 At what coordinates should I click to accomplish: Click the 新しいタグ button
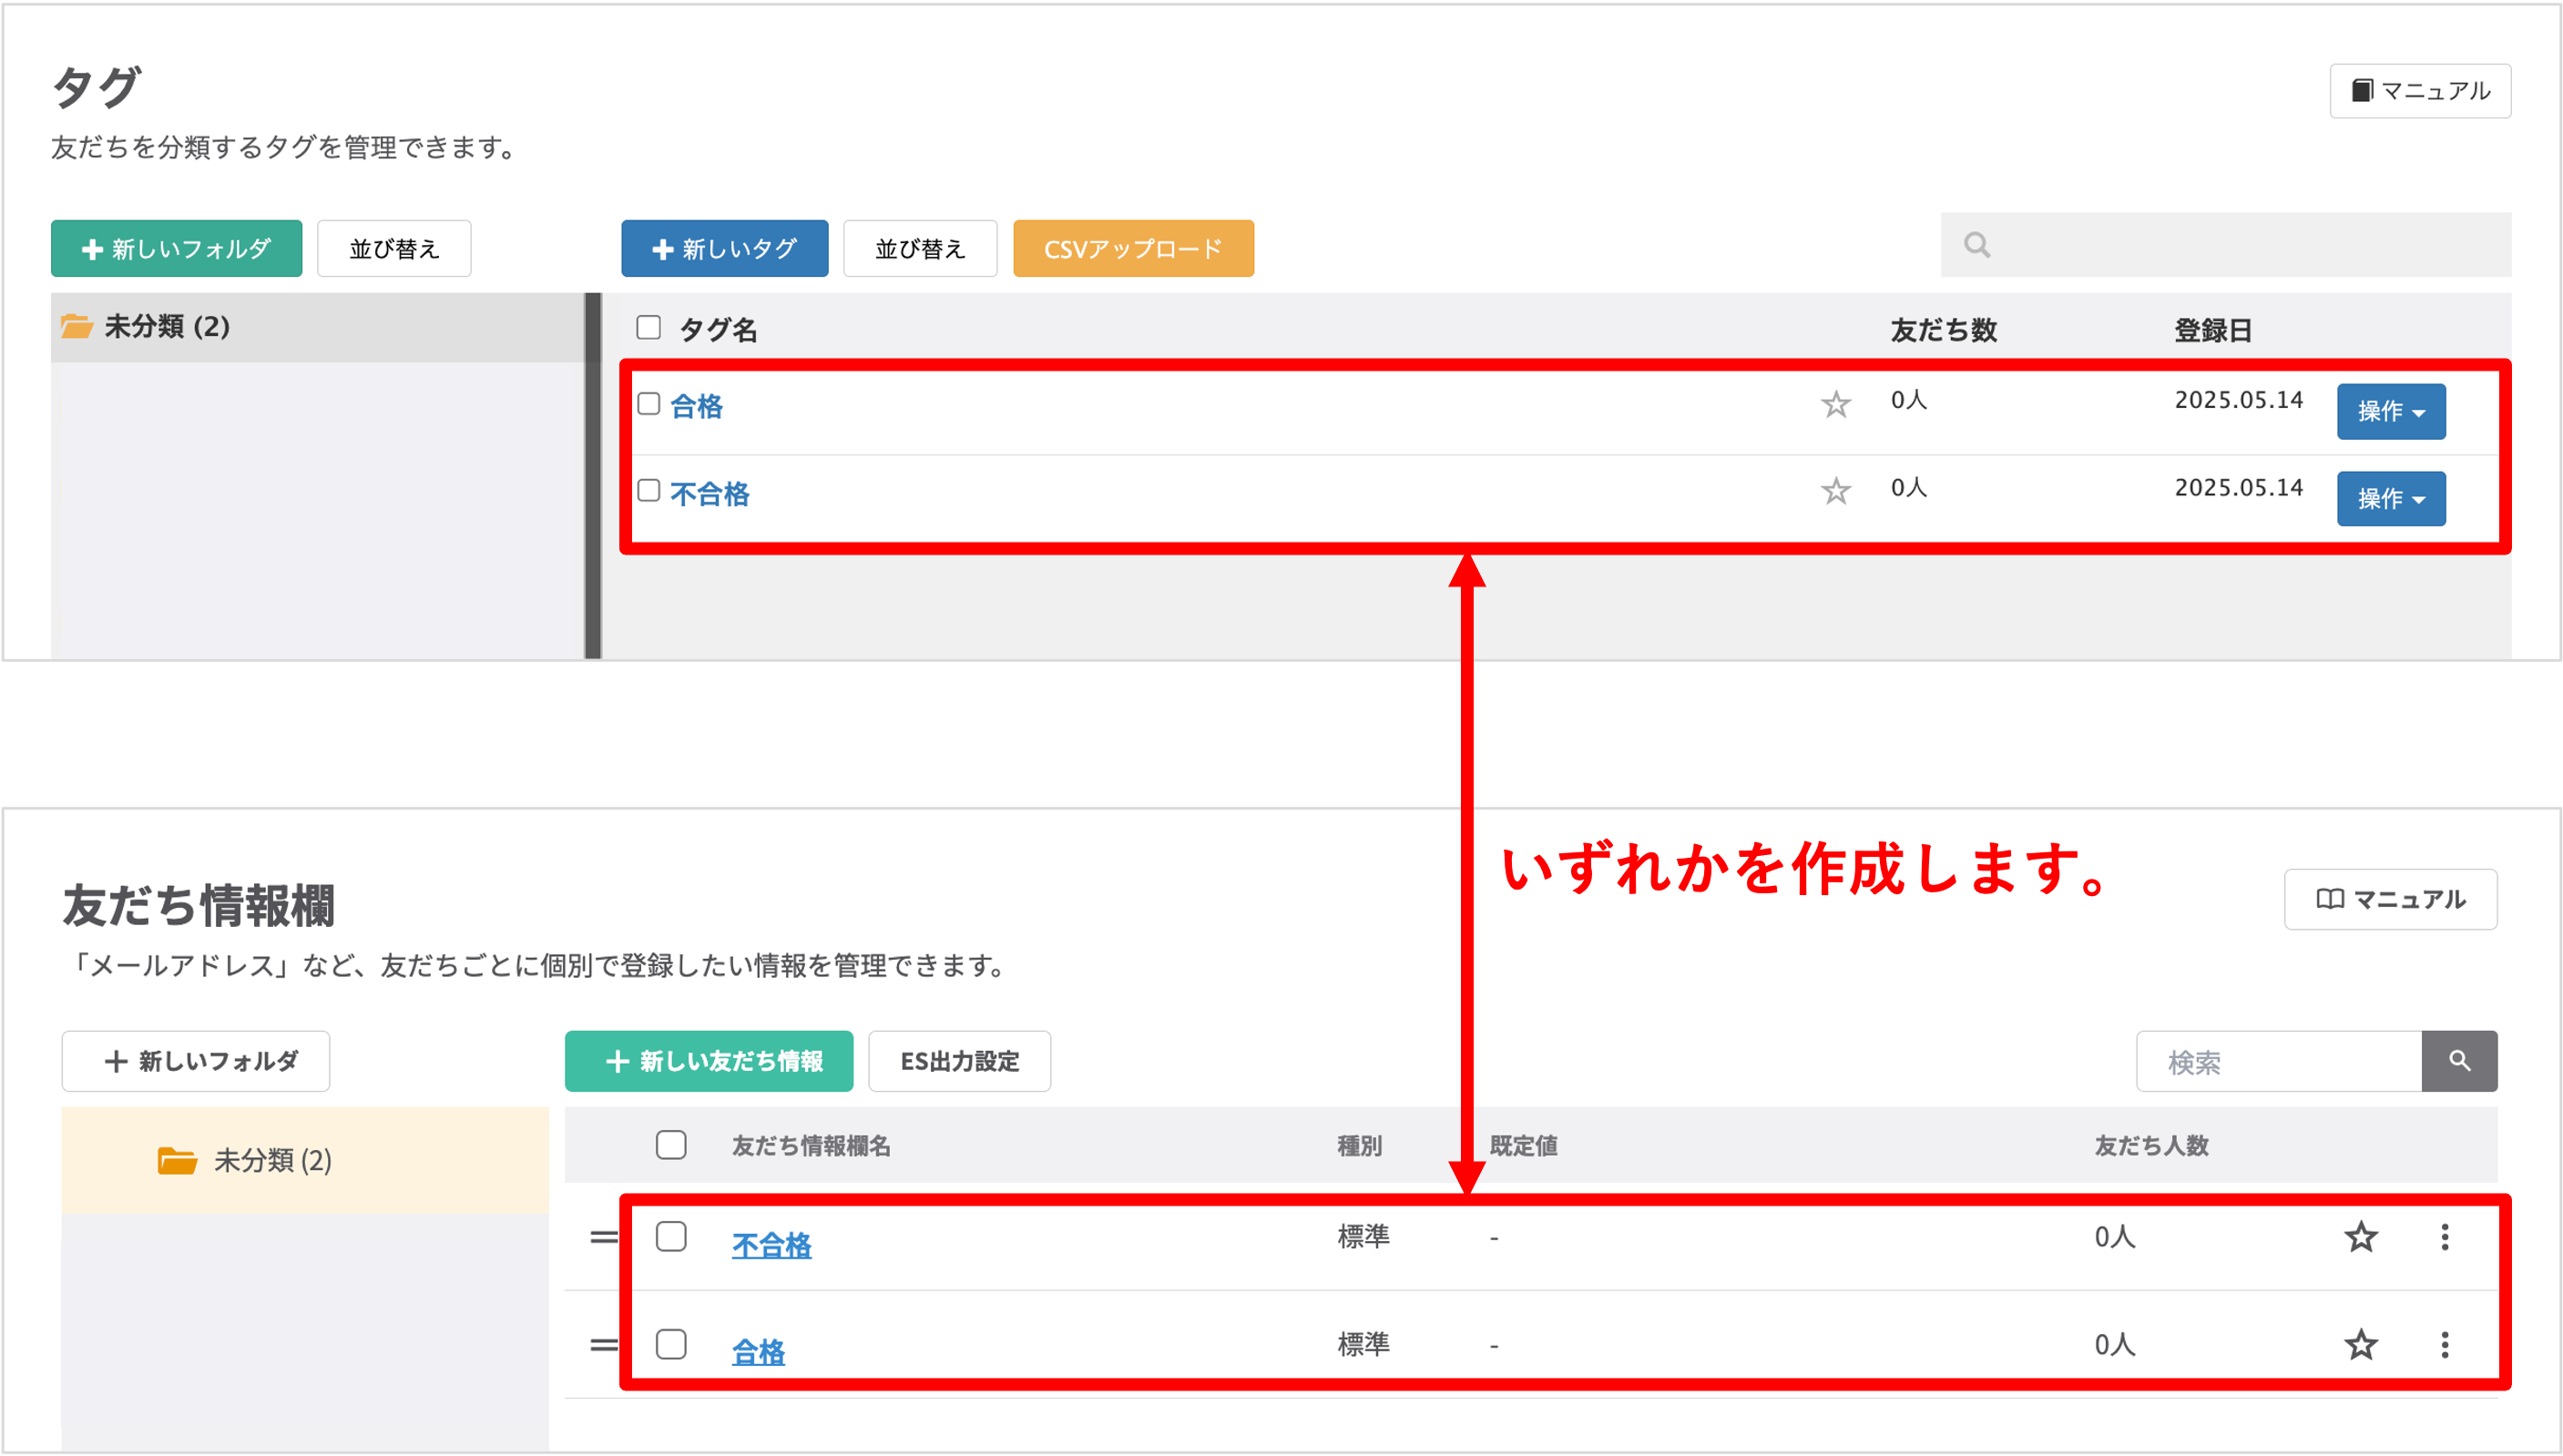click(724, 248)
